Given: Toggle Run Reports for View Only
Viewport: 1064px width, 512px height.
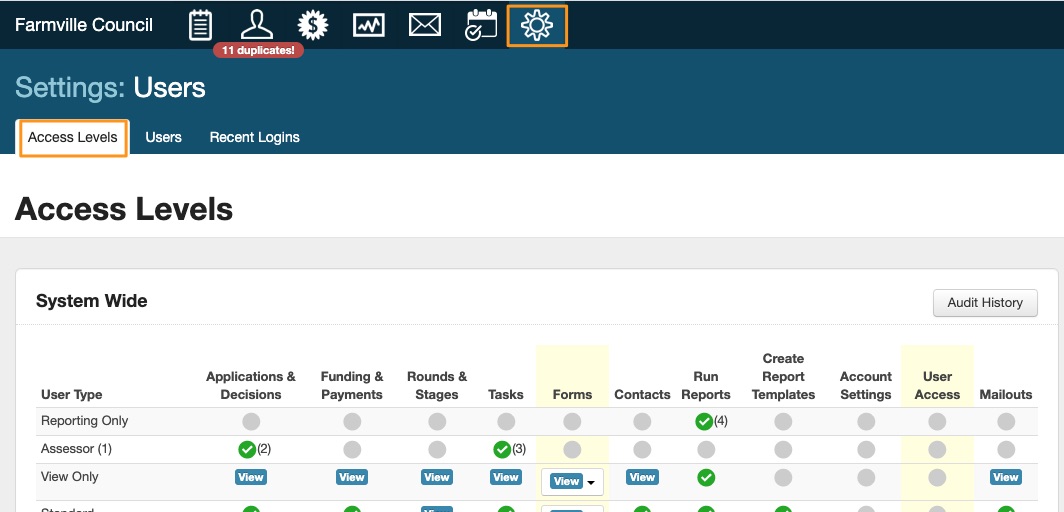Looking at the screenshot, I should (x=706, y=478).
